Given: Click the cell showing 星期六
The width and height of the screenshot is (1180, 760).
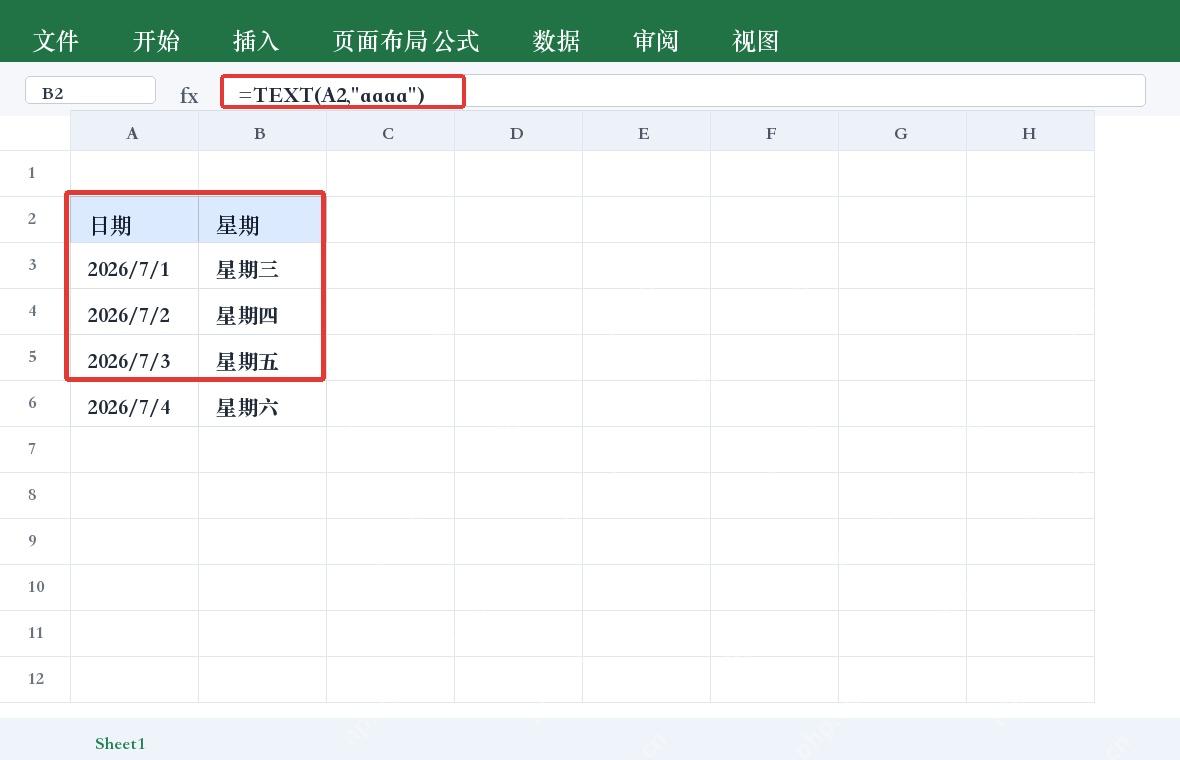Looking at the screenshot, I should [262, 403].
